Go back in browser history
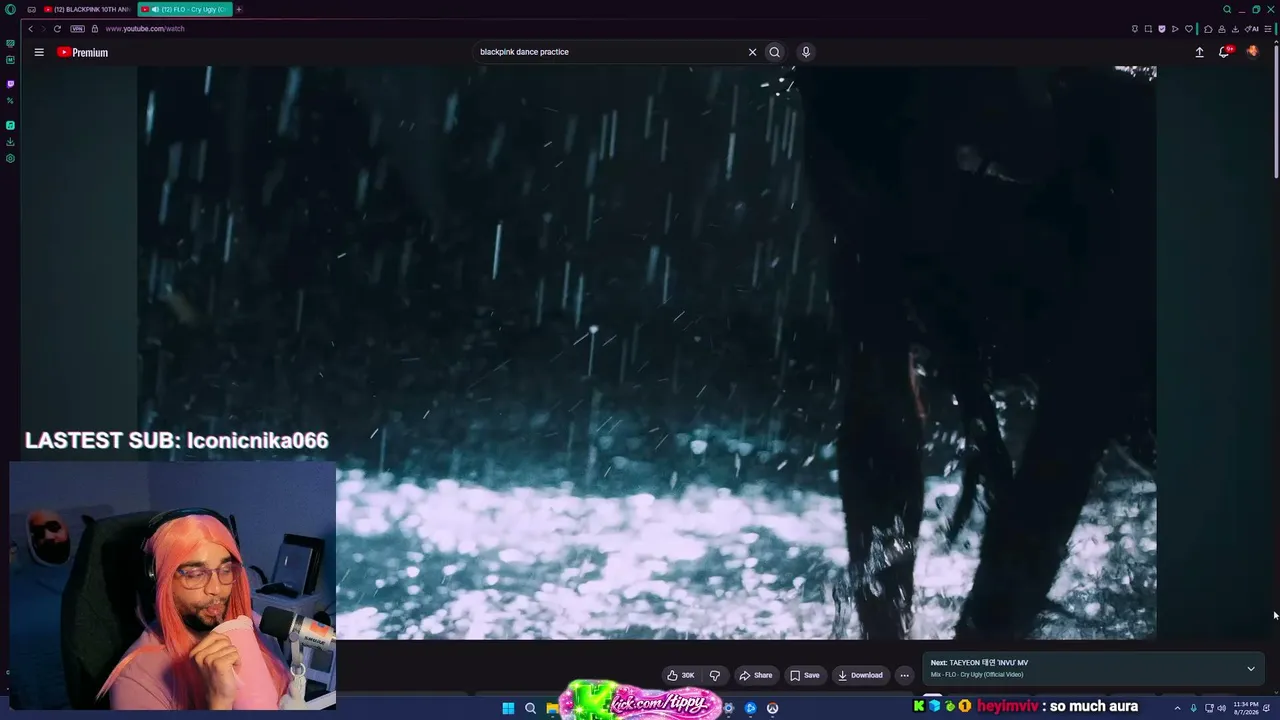Image resolution: width=1280 pixels, height=720 pixels. (30, 29)
